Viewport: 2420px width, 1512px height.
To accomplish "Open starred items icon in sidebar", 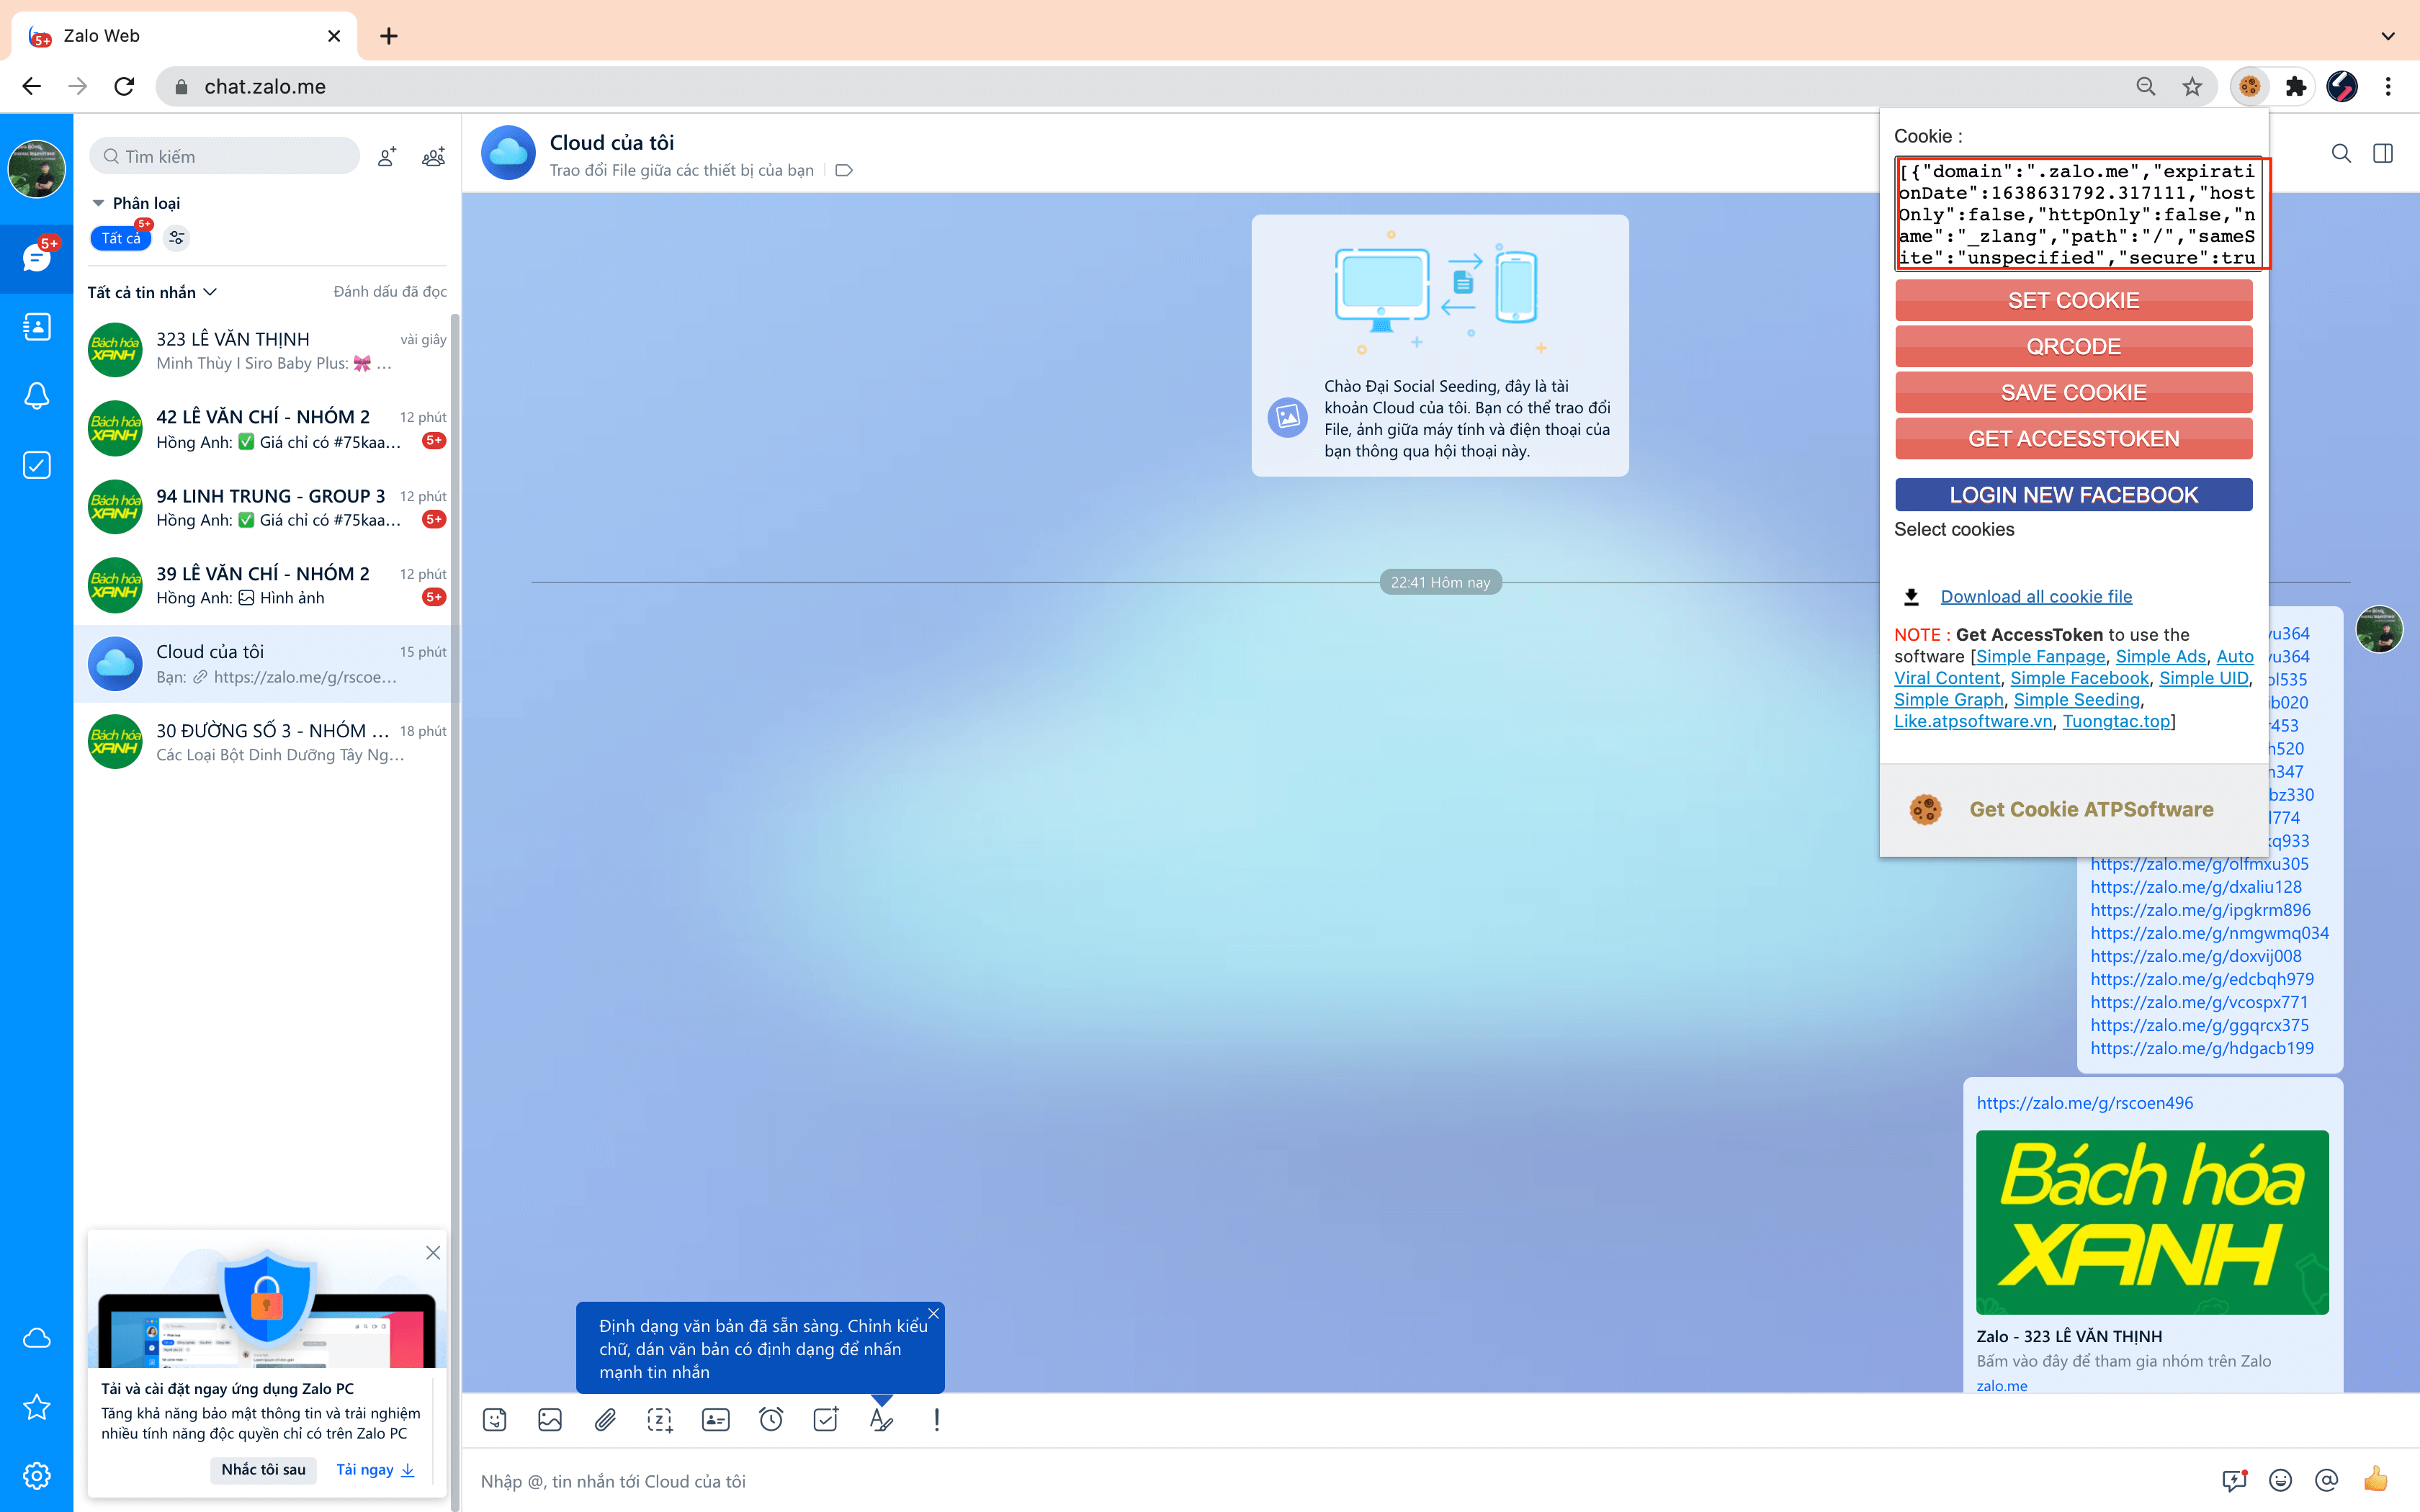I will [x=36, y=1407].
